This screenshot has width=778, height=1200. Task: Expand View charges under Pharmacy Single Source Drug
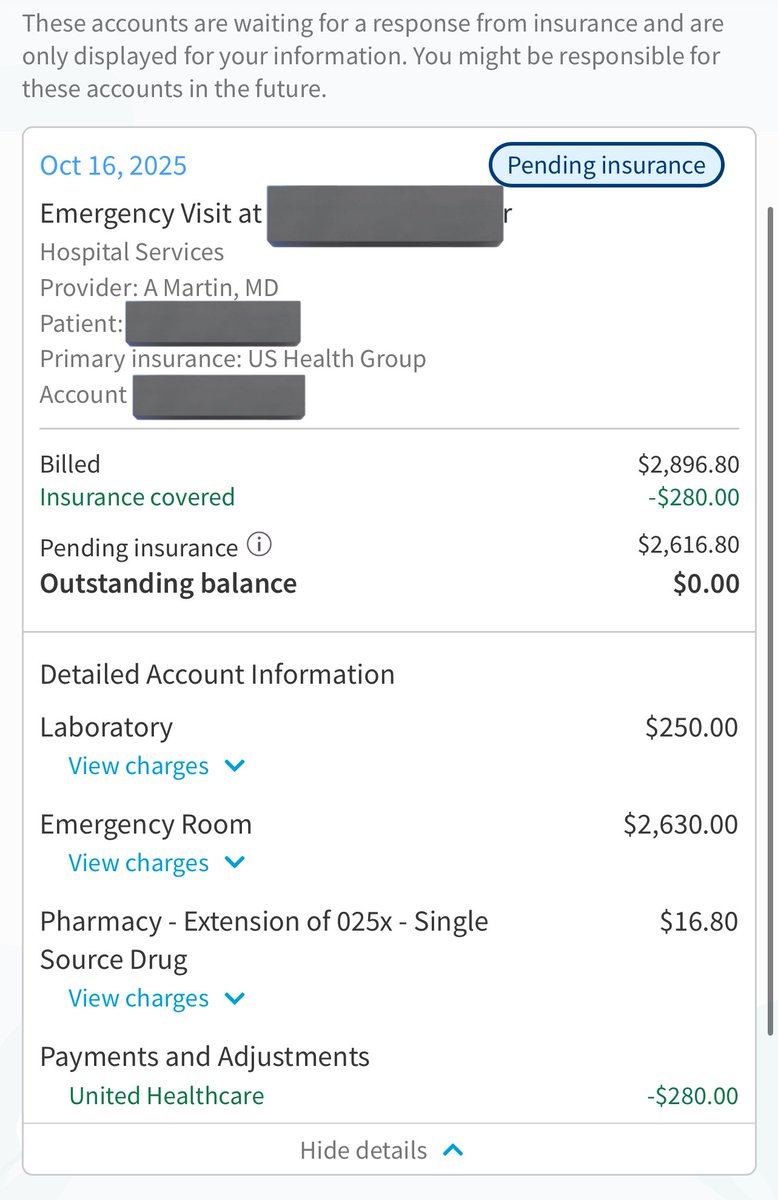pos(139,998)
